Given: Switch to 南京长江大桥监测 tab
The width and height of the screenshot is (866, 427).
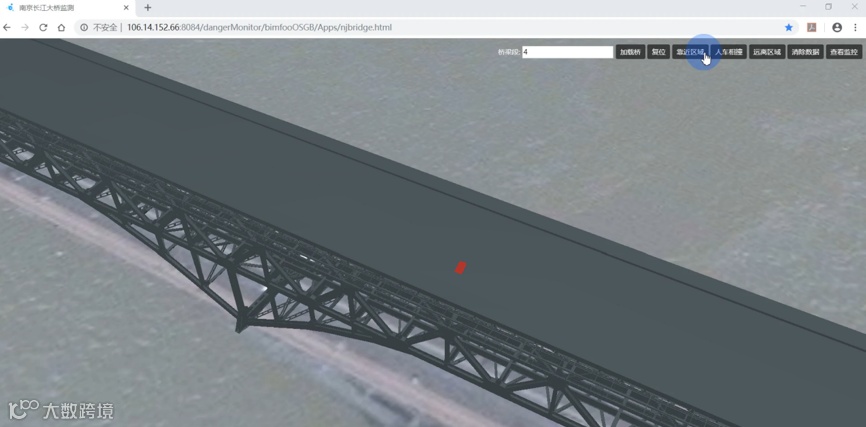Looking at the screenshot, I should (x=68, y=8).
